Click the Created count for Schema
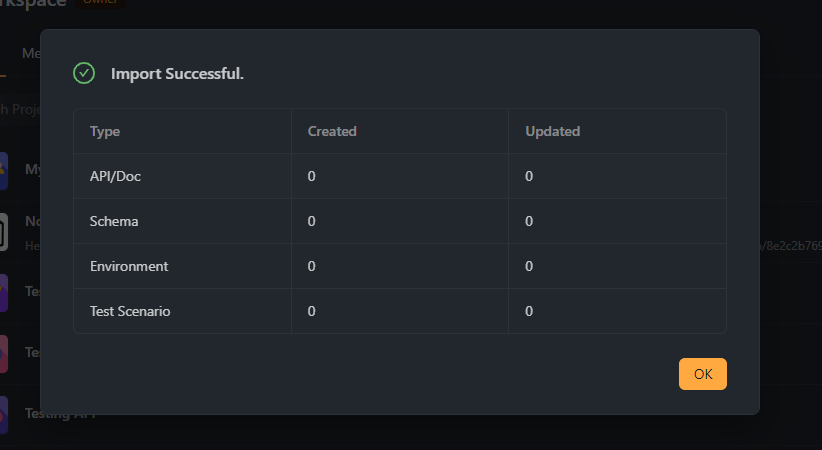Viewport: 822px width, 450px height. coord(311,221)
